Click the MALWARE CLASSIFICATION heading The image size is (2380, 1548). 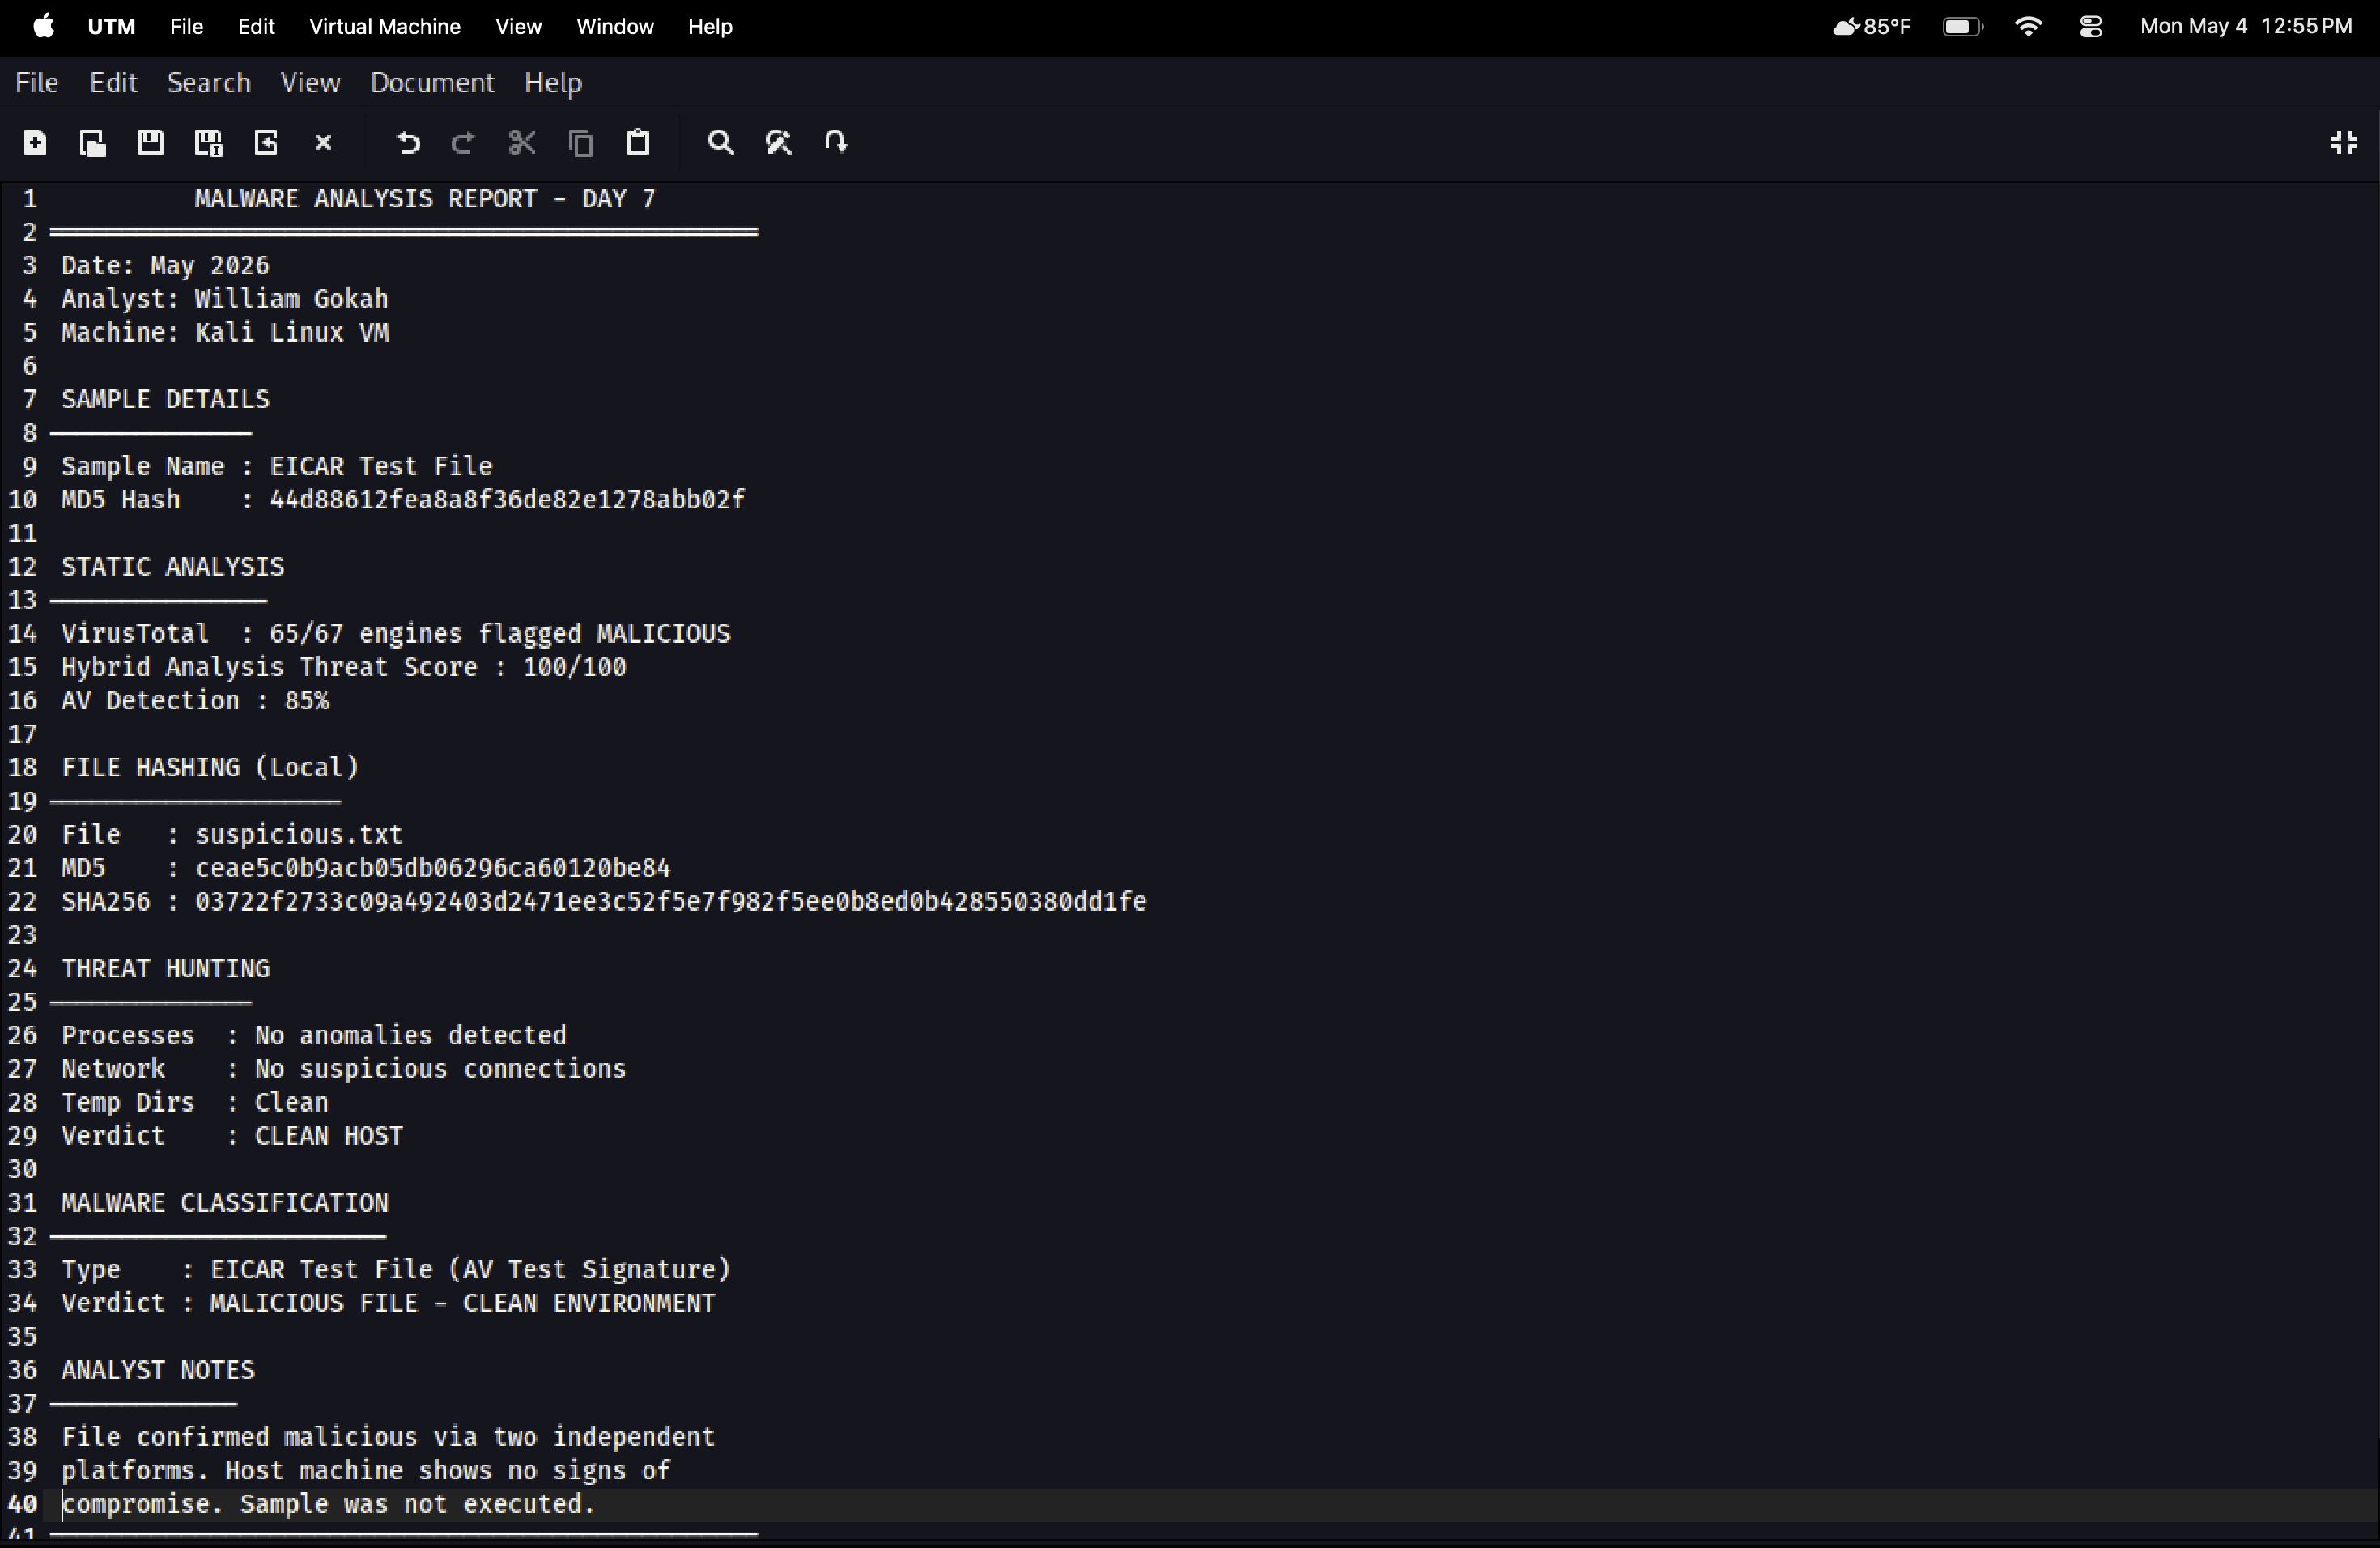(x=225, y=1203)
